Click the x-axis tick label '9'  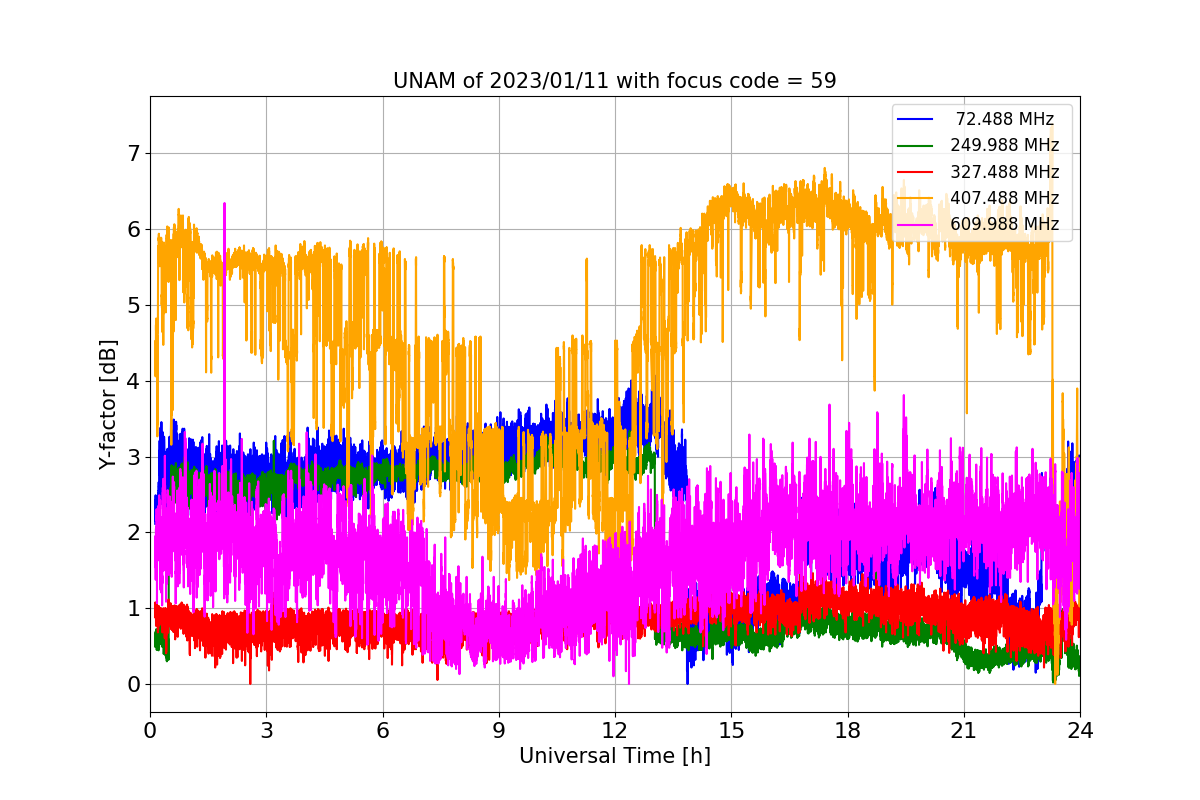point(499,731)
